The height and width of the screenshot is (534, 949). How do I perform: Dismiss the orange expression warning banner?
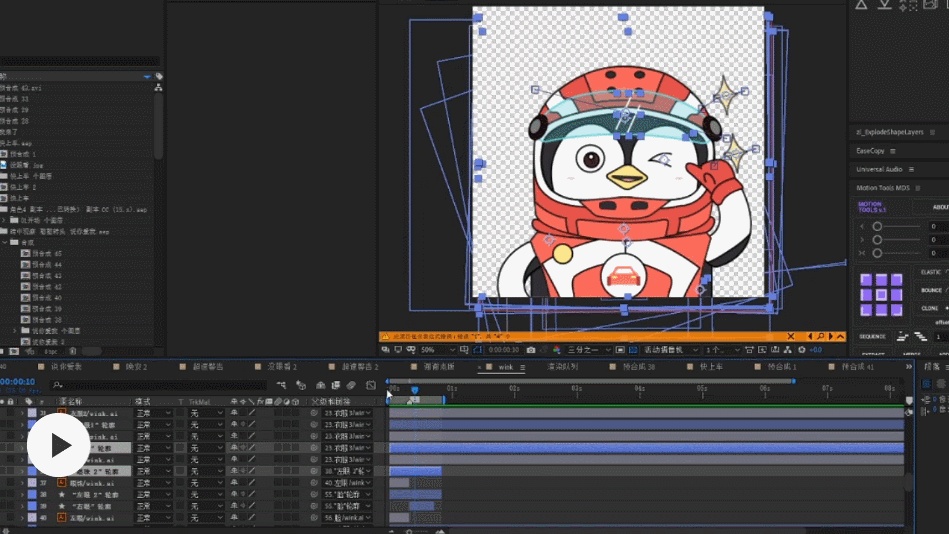coord(791,337)
